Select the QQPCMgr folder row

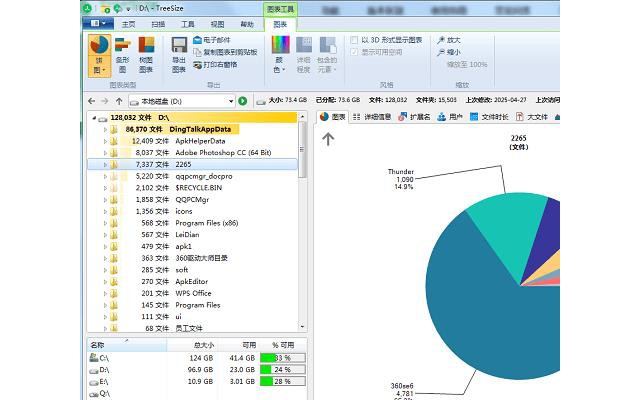pos(193,200)
